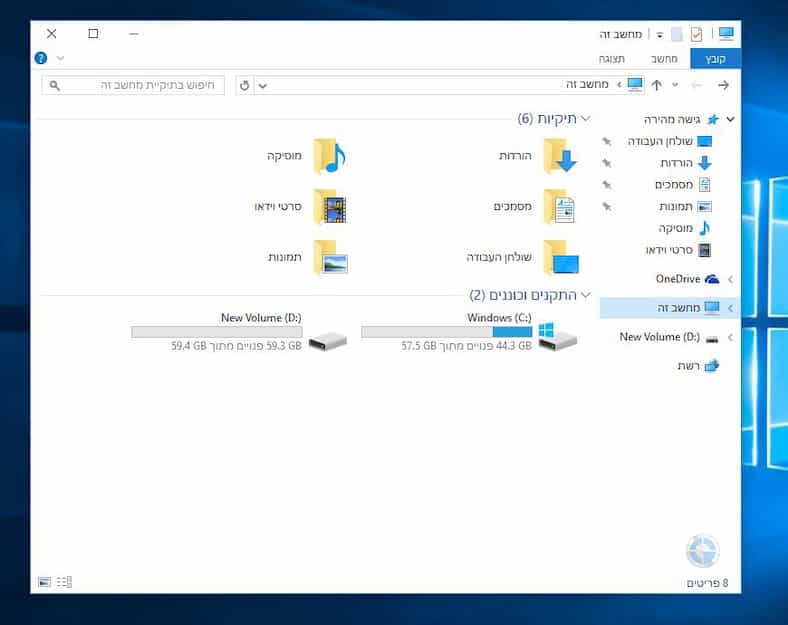Open the blue help question mark icon

(x=41, y=58)
